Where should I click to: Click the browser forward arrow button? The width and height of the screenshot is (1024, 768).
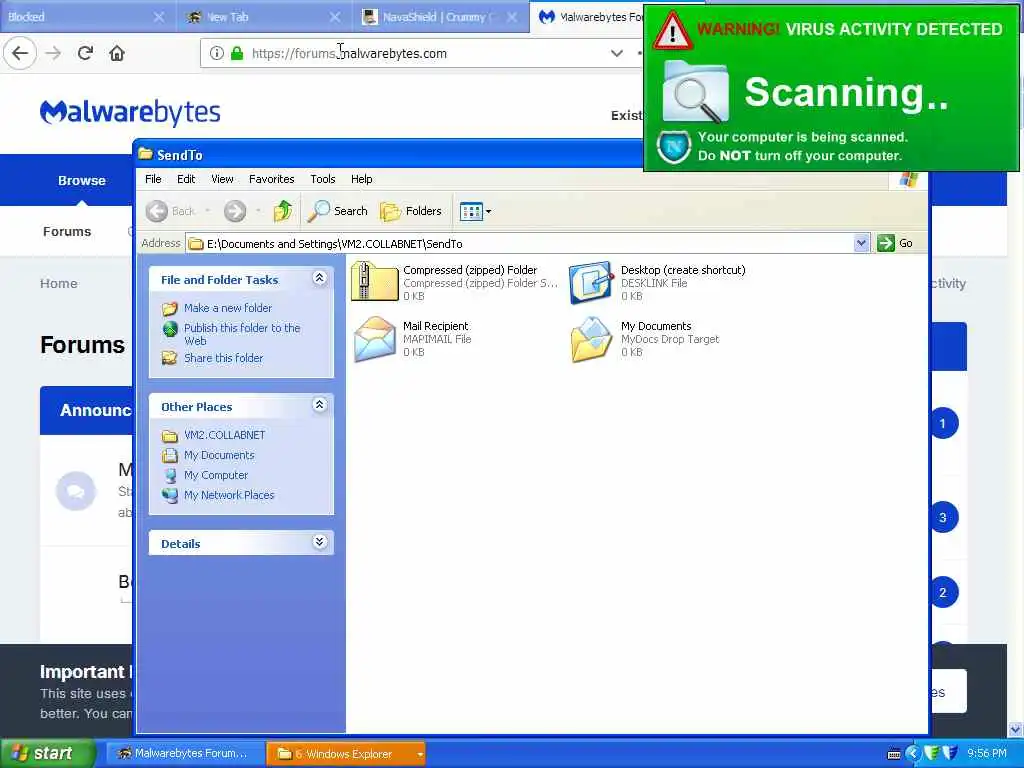pos(54,53)
